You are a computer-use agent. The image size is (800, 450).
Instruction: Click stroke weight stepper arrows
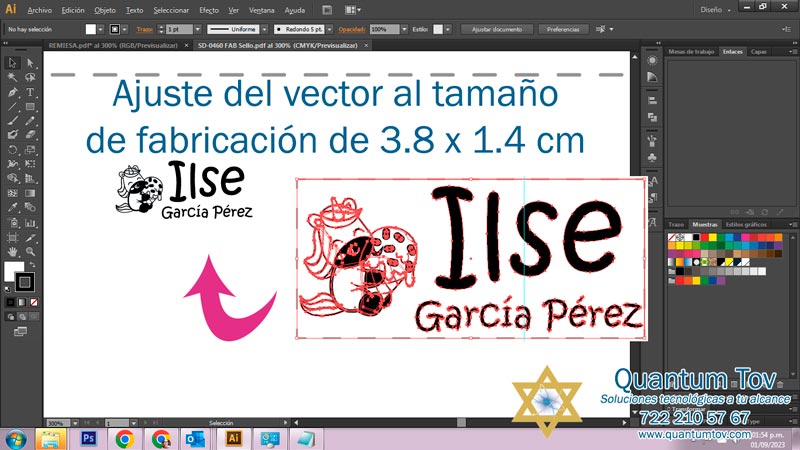[161, 30]
